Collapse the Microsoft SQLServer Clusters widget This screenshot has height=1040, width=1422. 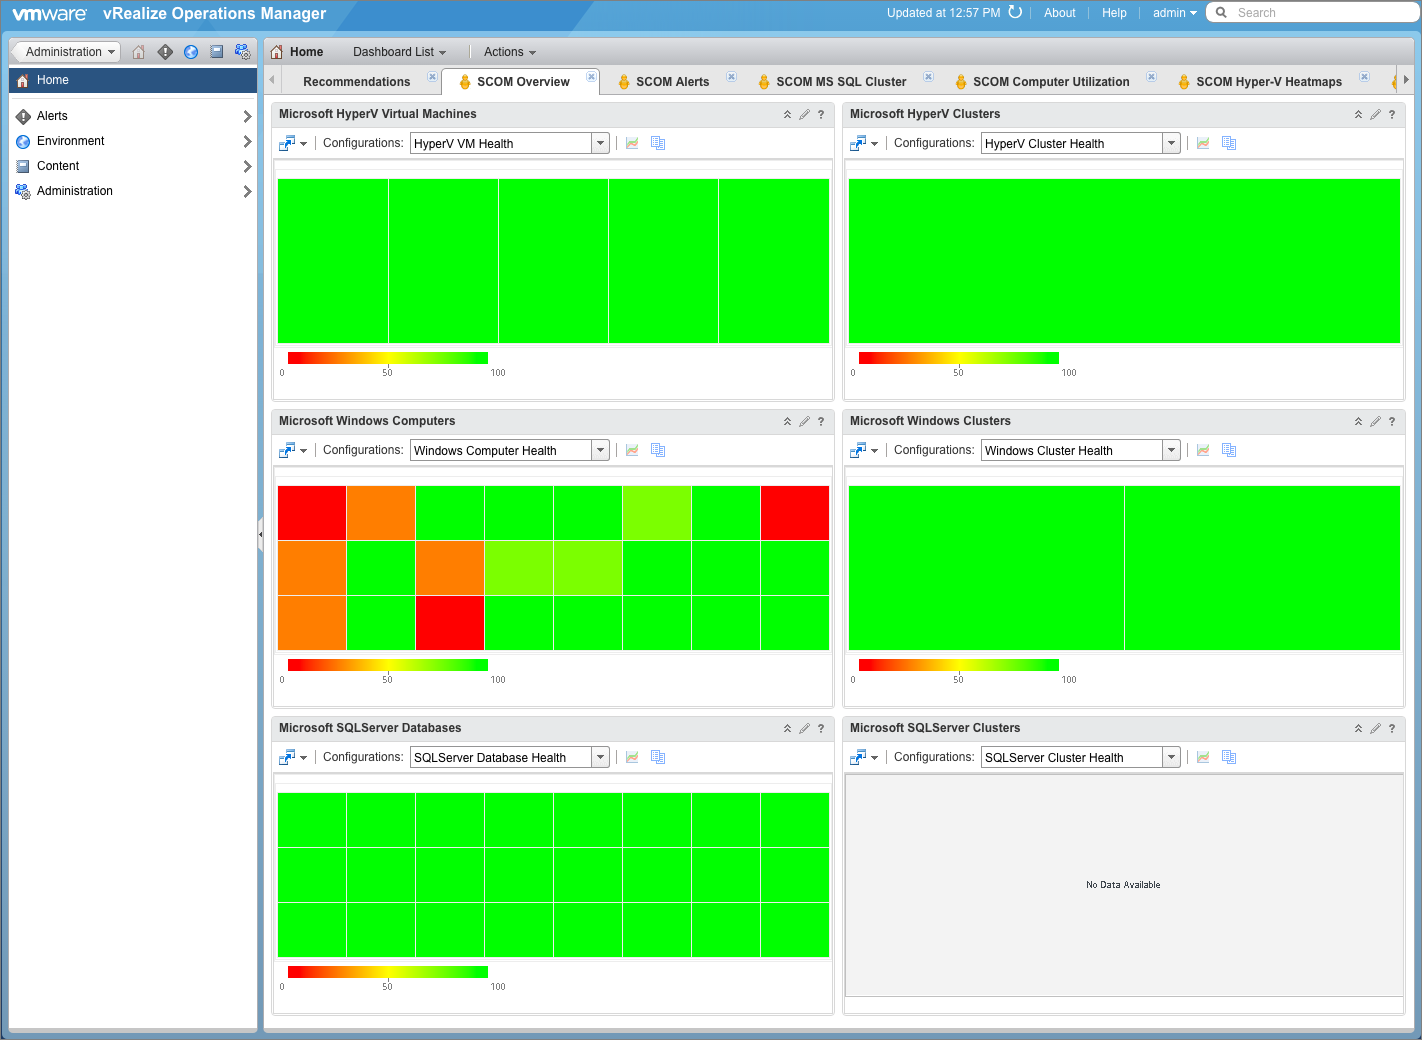1358,729
